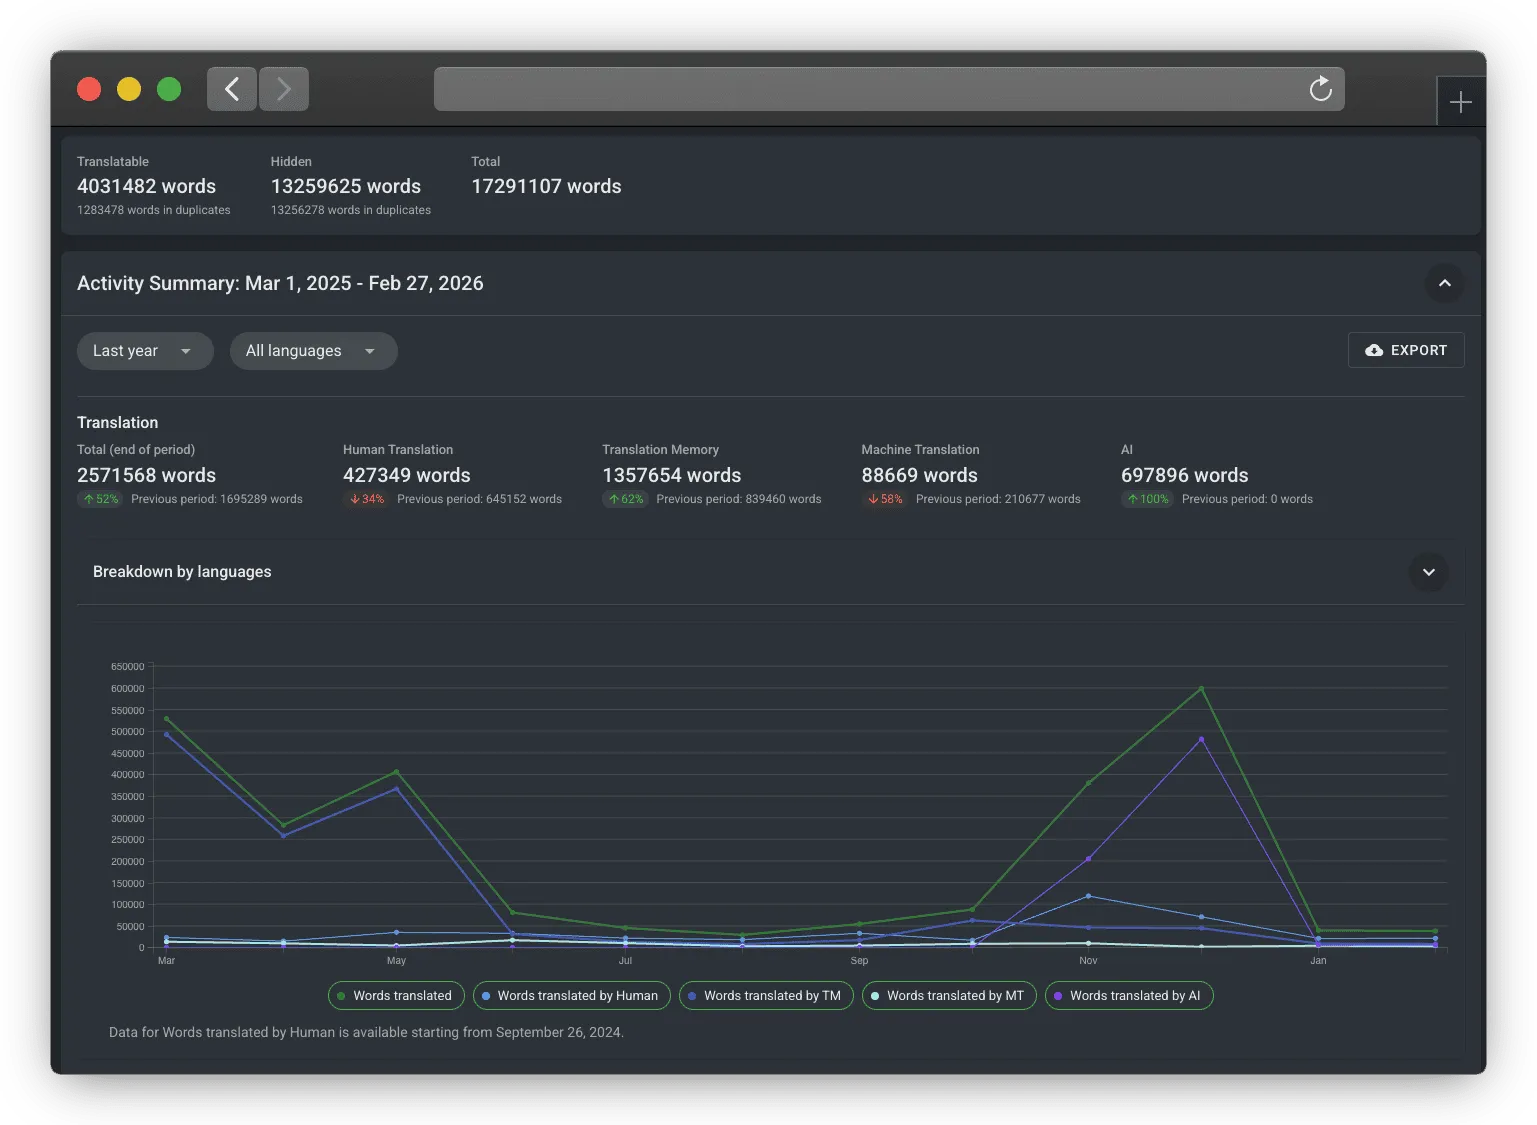Click inside the browser address bar
This screenshot has width=1537, height=1125.
click(888, 88)
